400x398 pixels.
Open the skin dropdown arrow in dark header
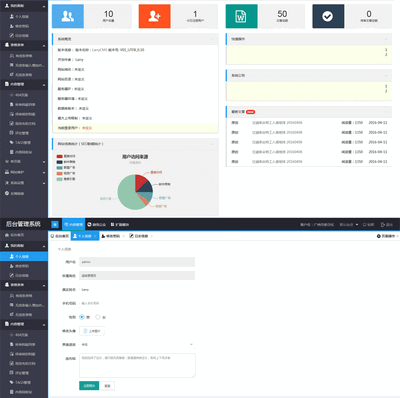[x=357, y=225]
